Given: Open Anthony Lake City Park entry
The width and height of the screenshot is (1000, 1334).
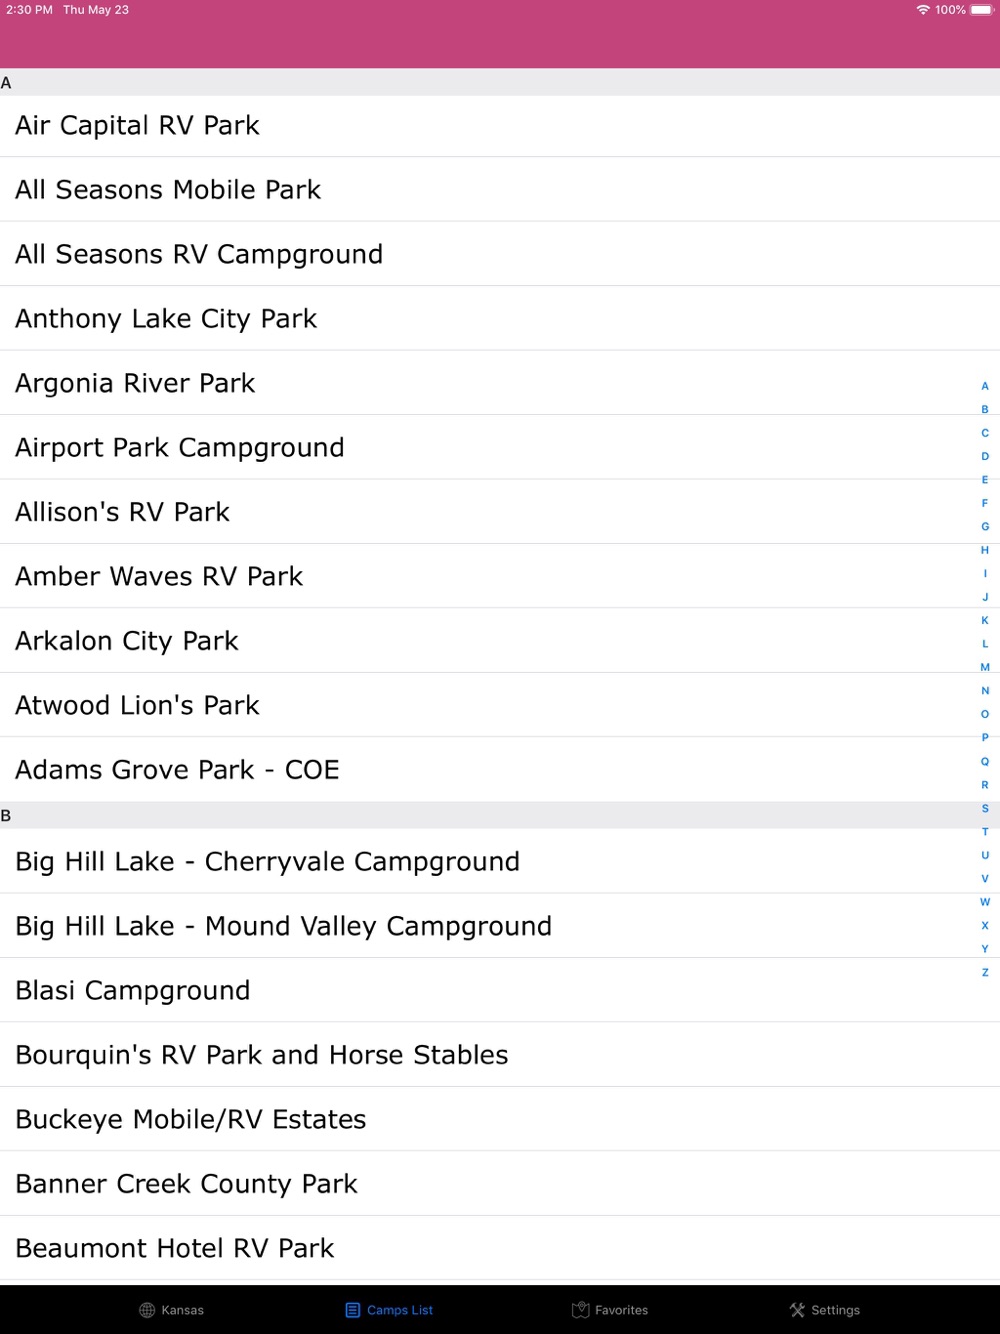Looking at the screenshot, I should click(500, 318).
